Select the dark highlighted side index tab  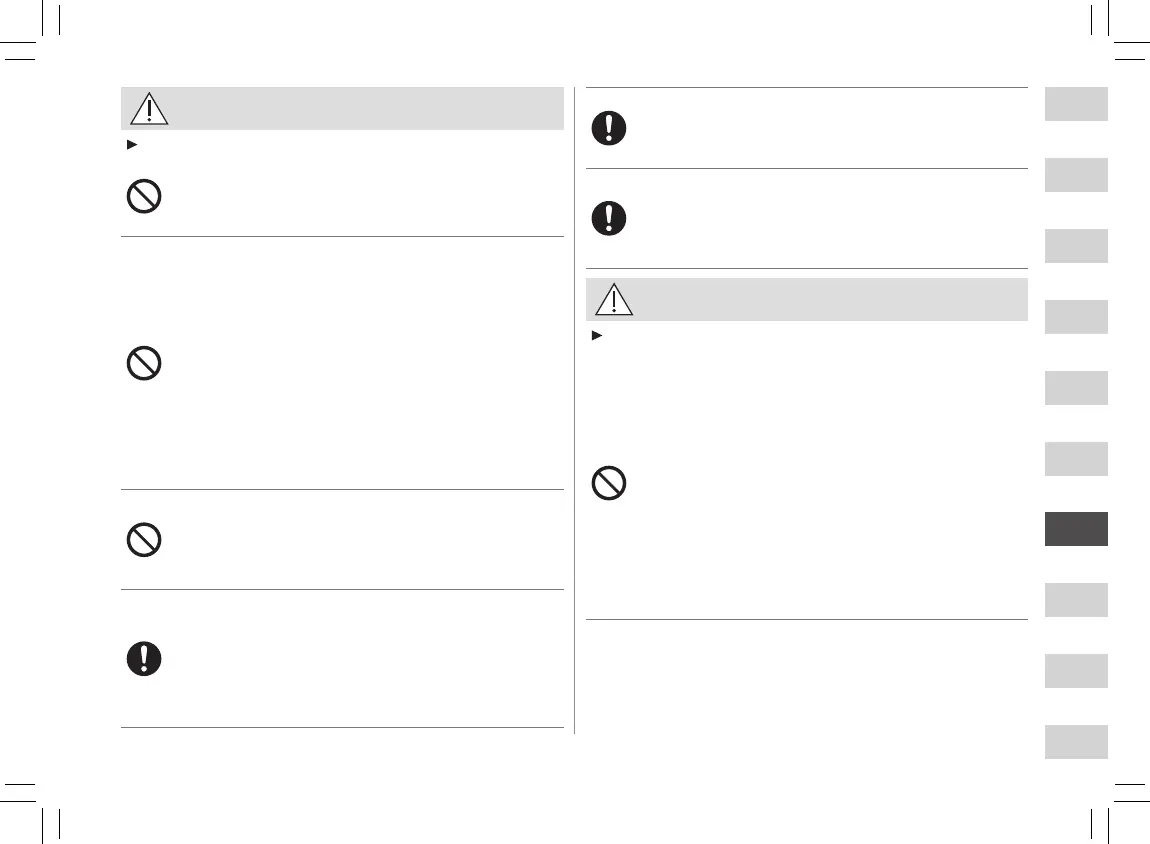click(1076, 529)
